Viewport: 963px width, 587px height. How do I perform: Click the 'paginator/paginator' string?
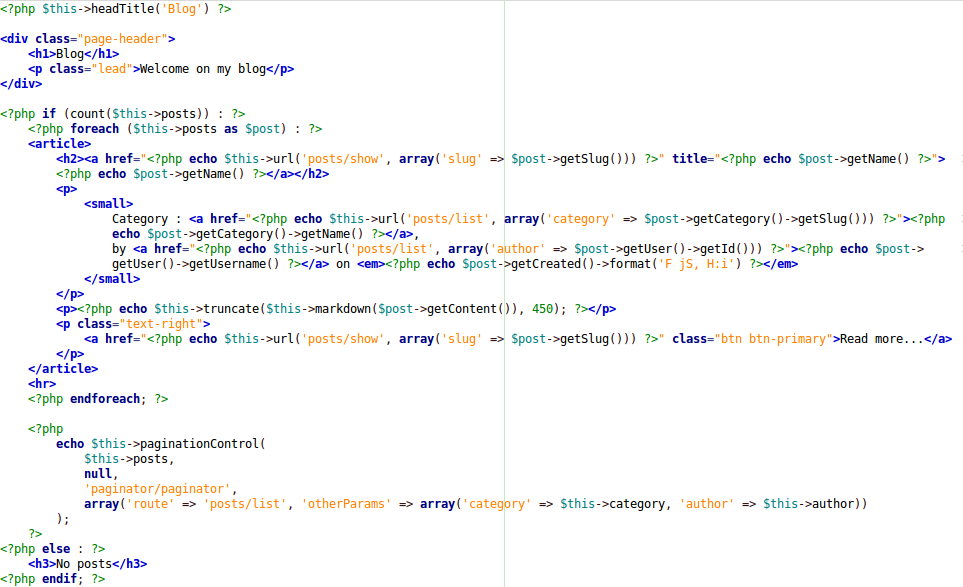pos(160,489)
